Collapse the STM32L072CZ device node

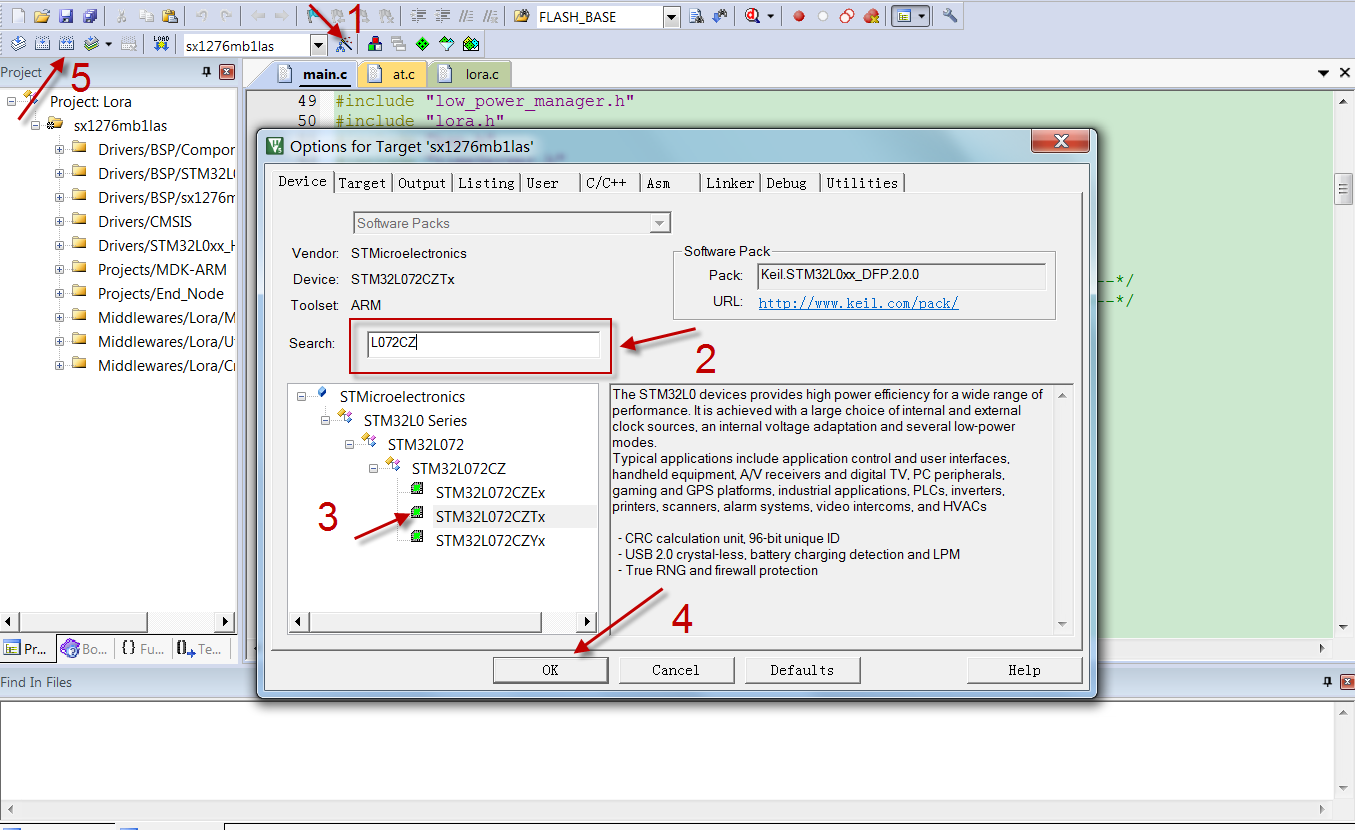pyautogui.click(x=373, y=468)
